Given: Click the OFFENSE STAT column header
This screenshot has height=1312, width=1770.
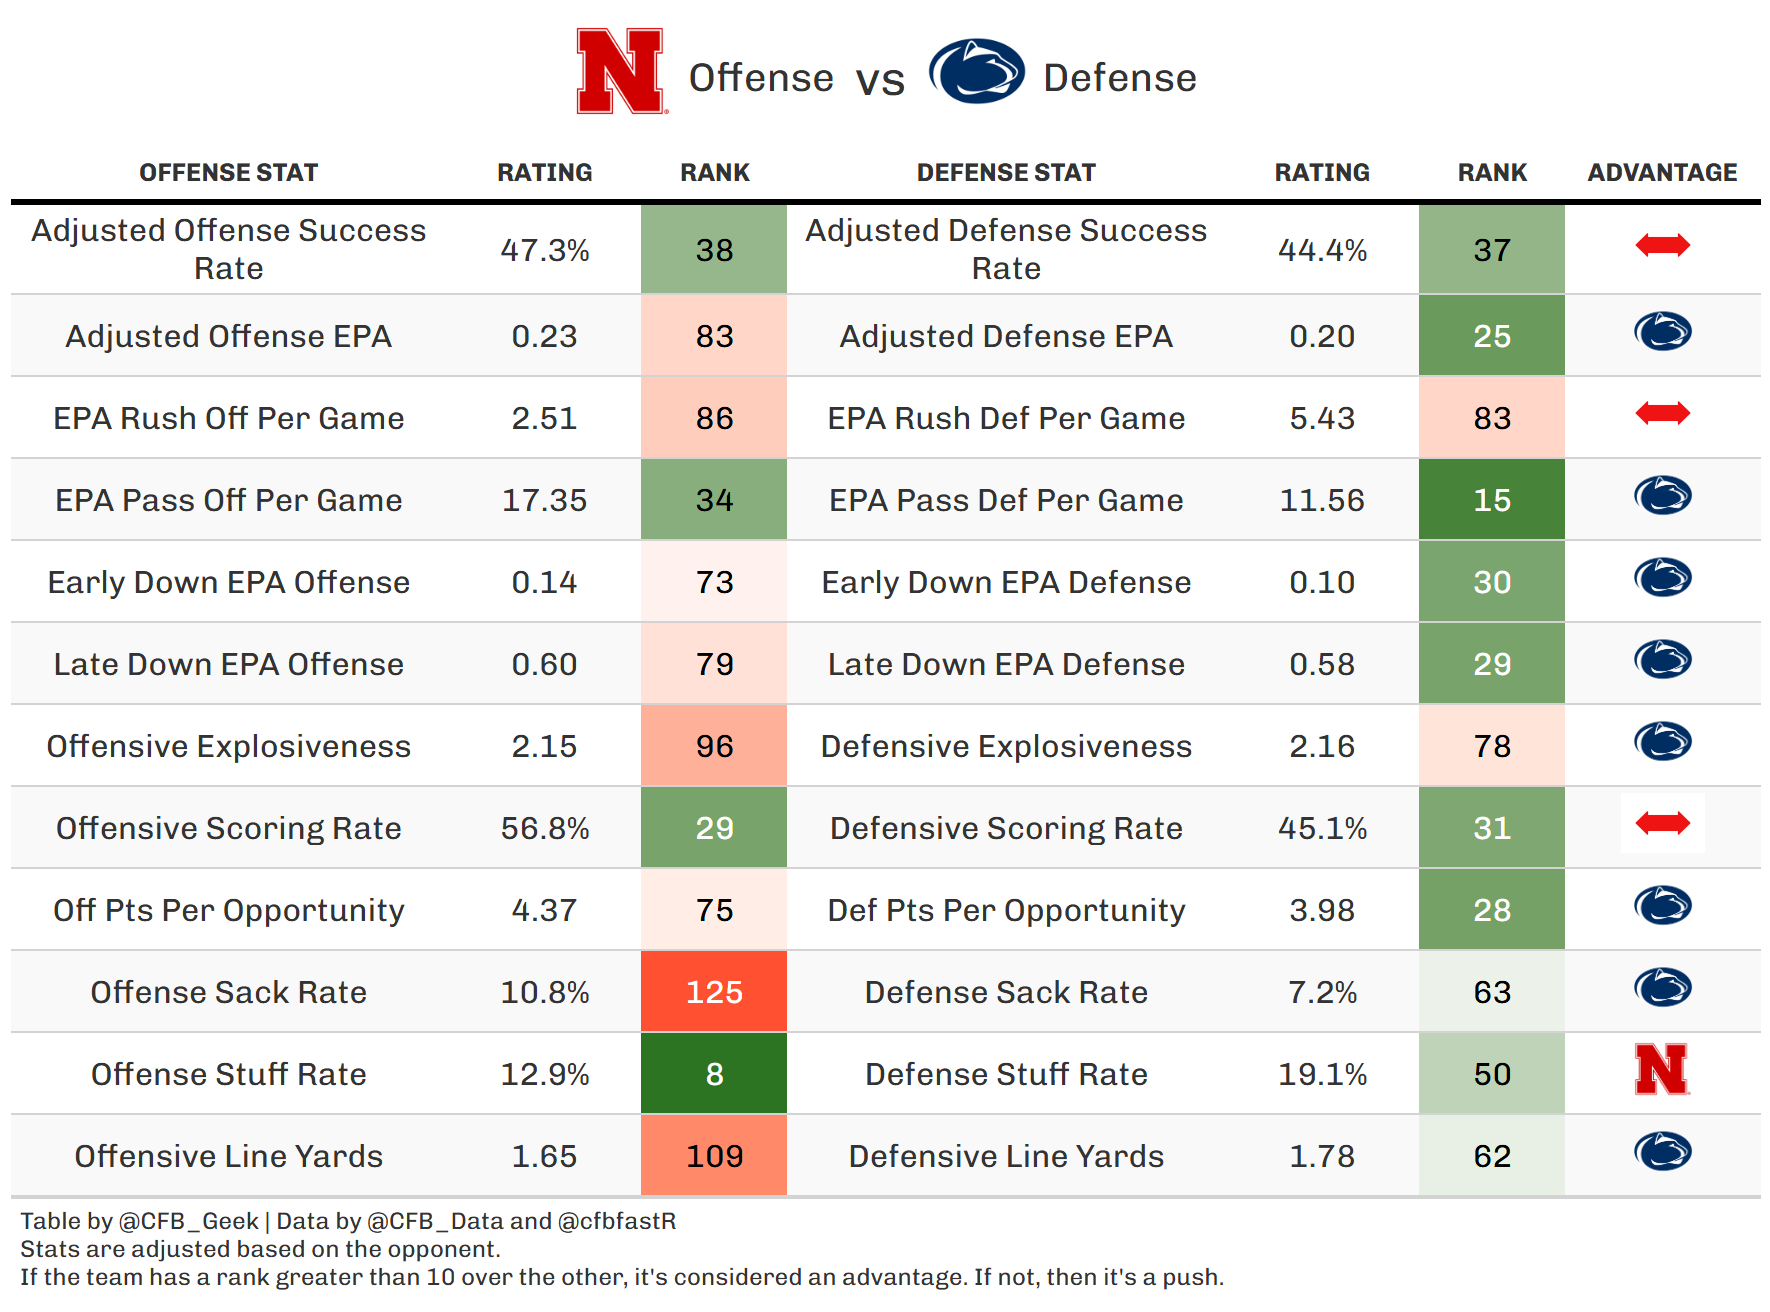Looking at the screenshot, I should click(228, 173).
